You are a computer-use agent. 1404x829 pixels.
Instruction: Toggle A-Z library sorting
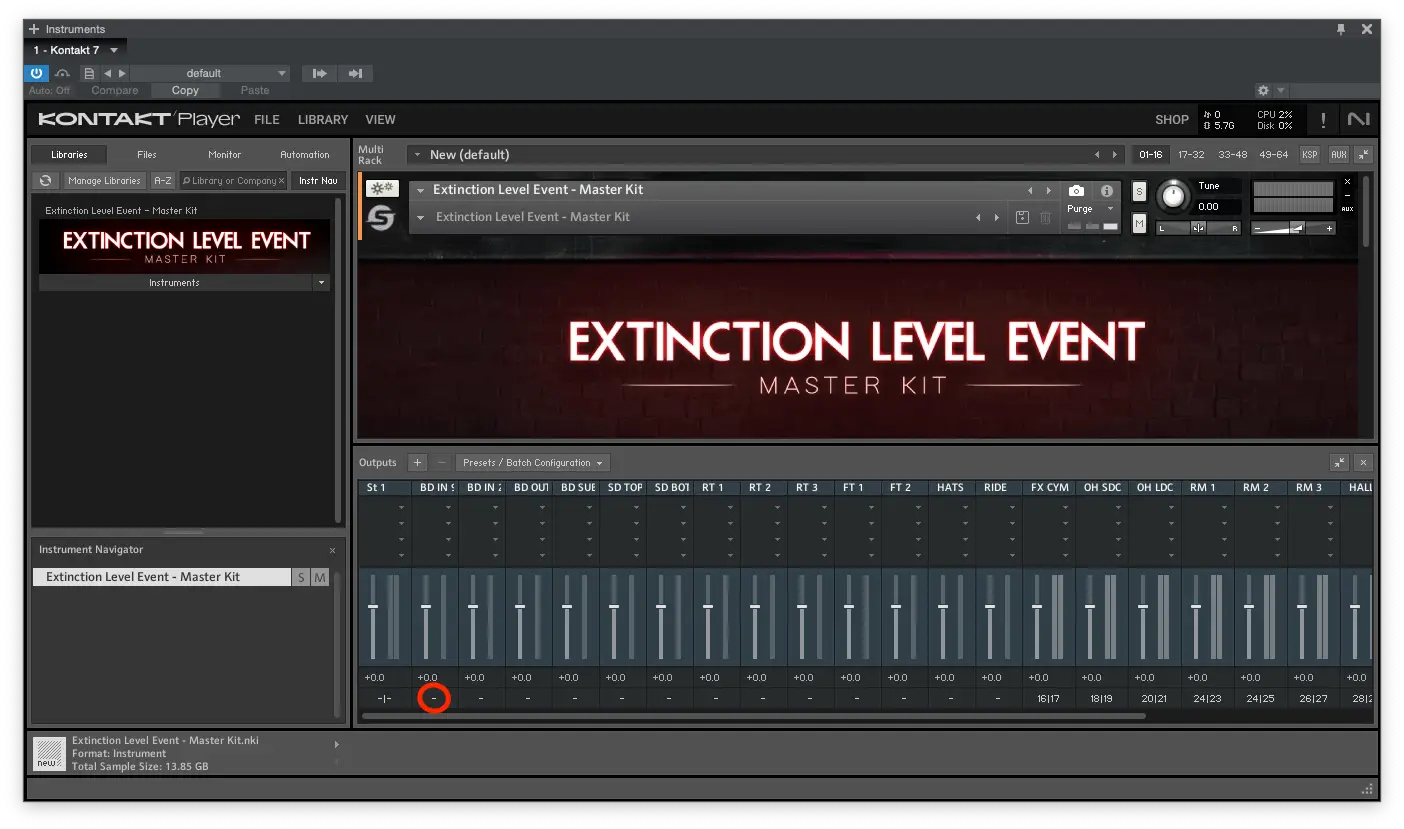[162, 181]
